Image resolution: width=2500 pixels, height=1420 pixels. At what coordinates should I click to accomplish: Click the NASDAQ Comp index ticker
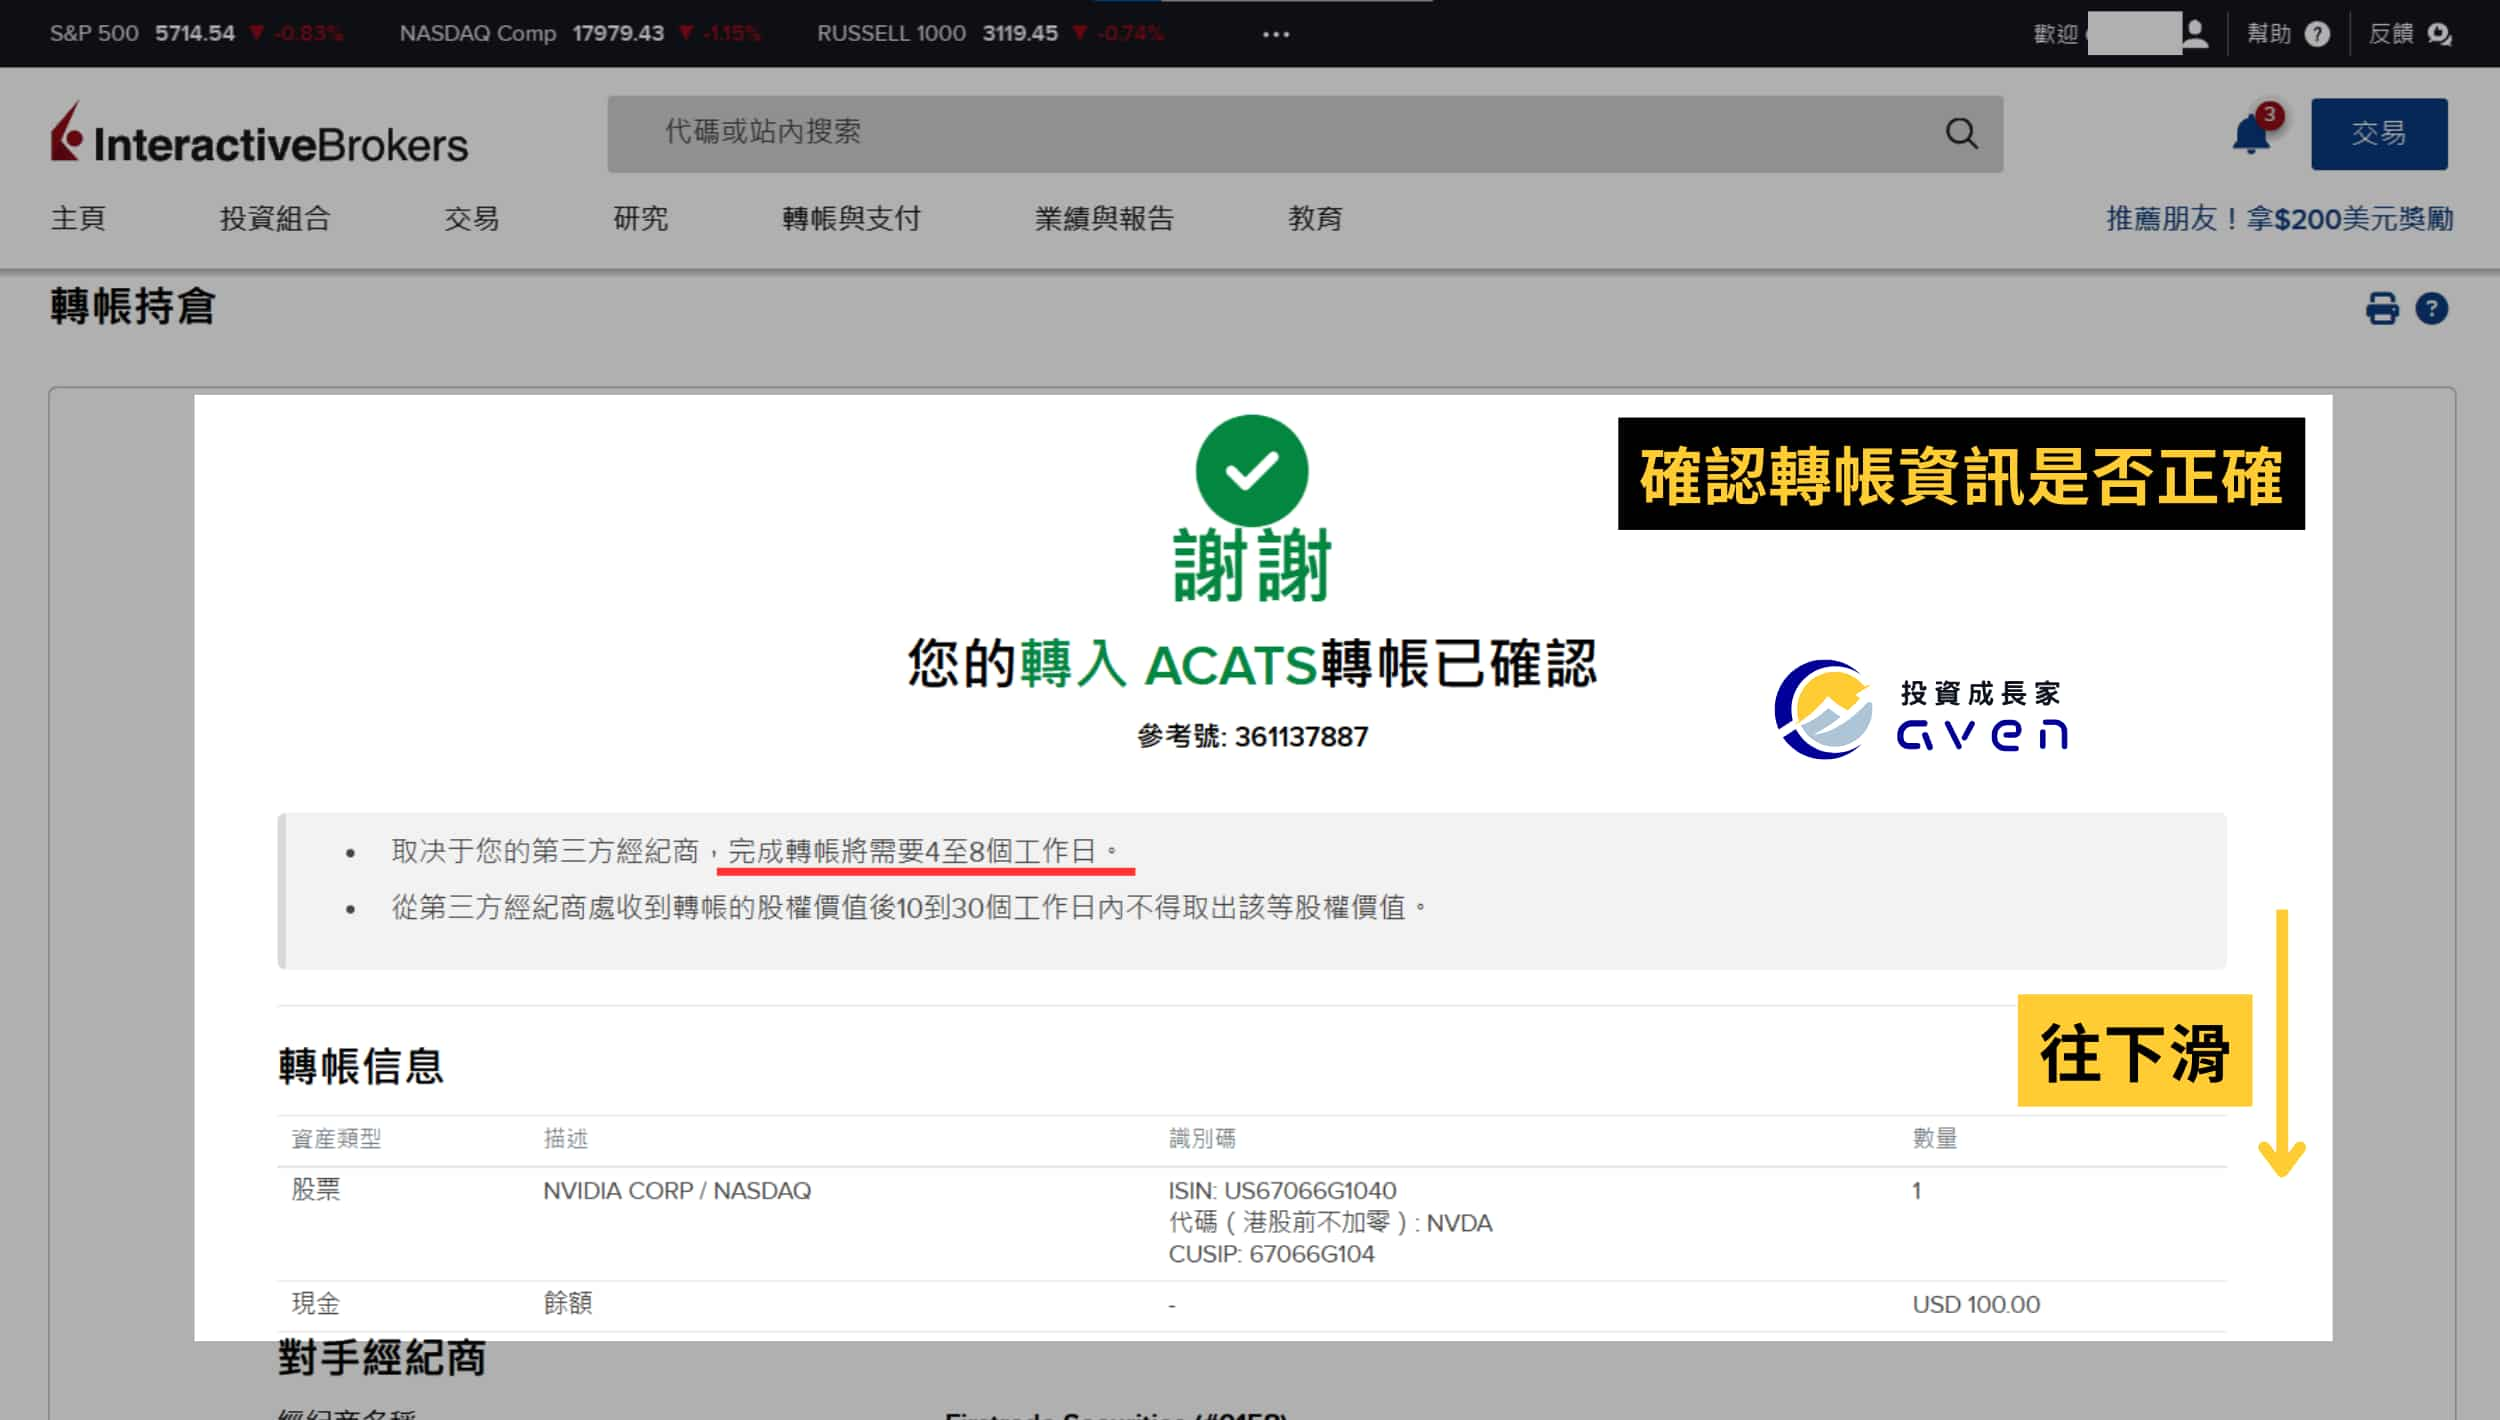[580, 33]
